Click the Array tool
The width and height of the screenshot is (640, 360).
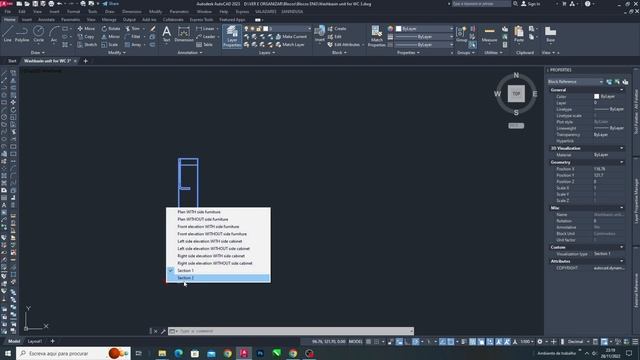(x=133, y=44)
